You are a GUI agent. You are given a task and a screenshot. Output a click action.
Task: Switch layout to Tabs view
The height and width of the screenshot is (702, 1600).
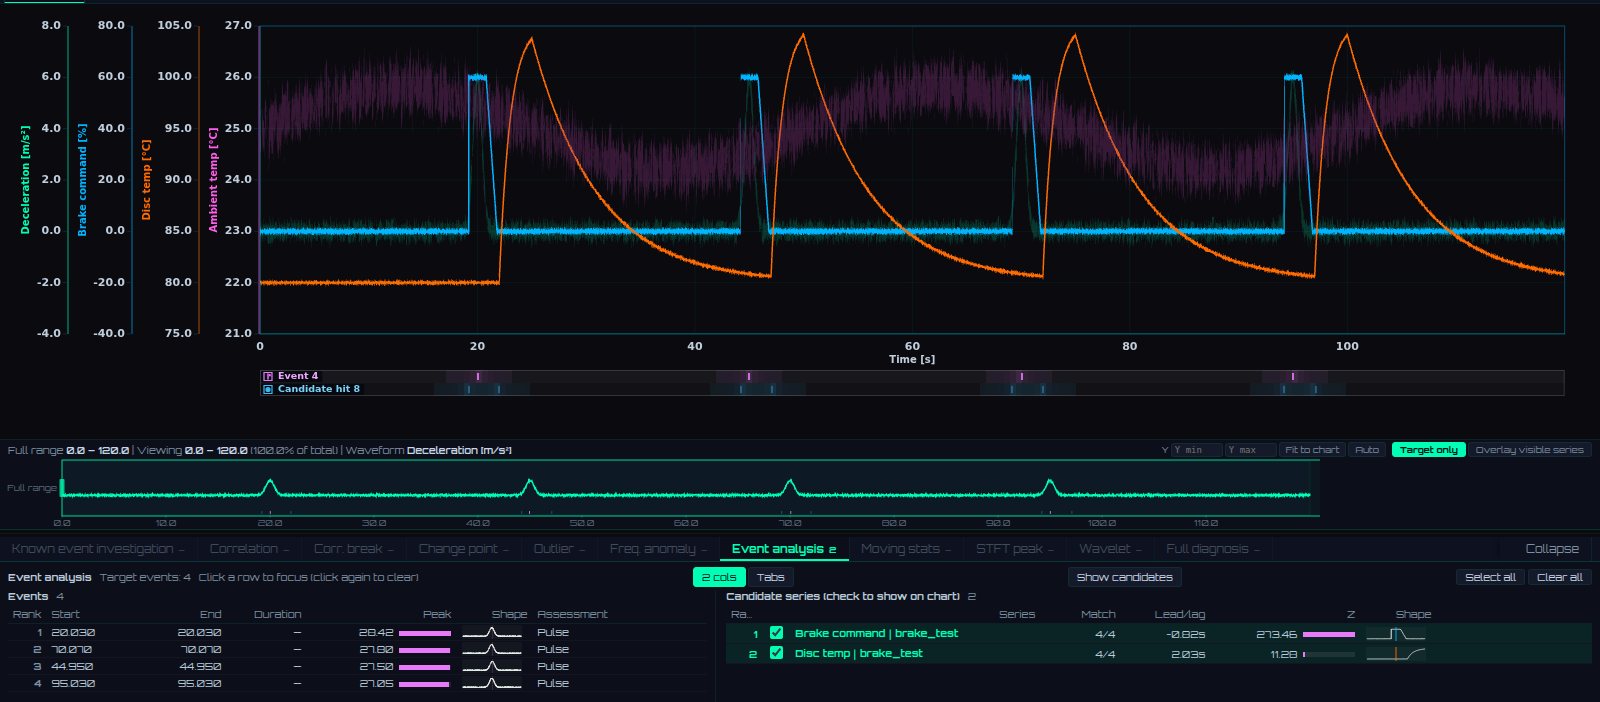click(x=770, y=577)
